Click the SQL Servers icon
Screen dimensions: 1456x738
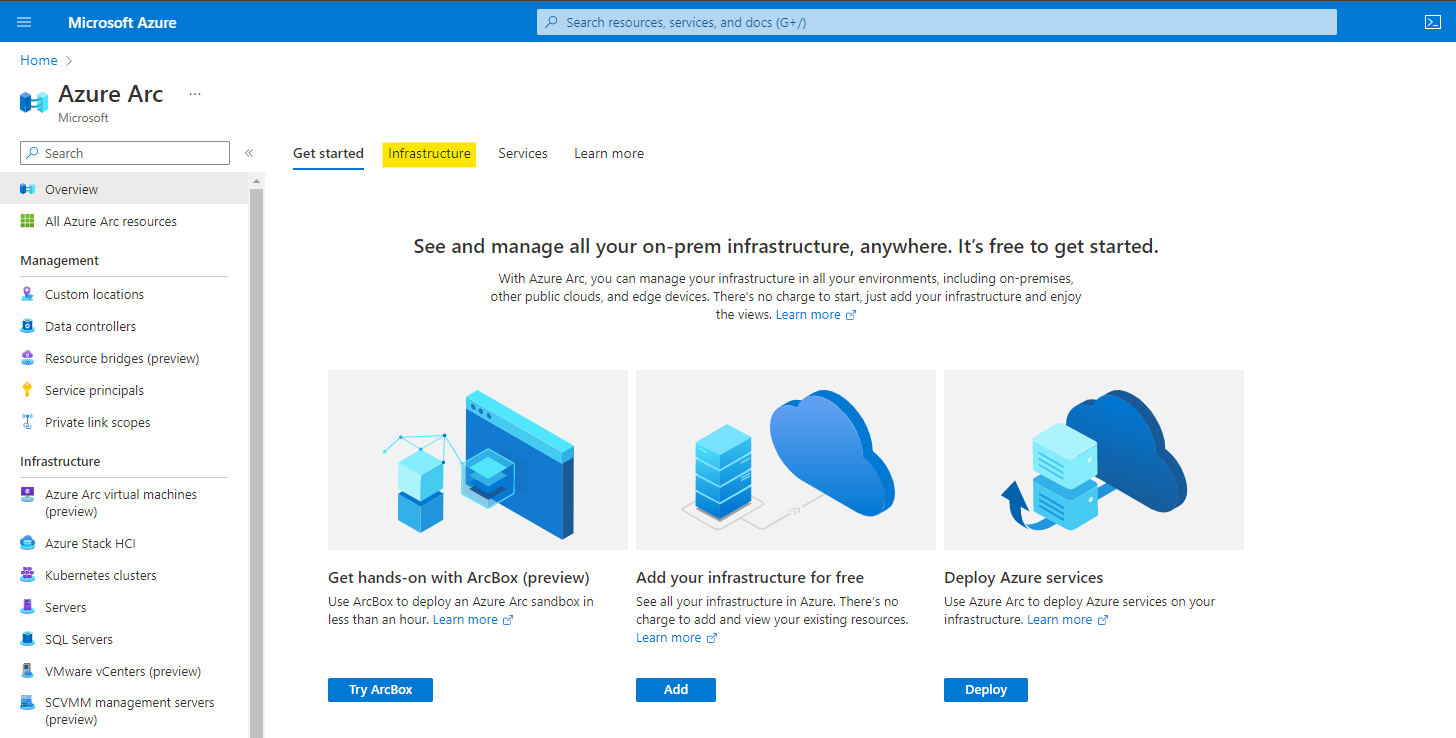27,639
